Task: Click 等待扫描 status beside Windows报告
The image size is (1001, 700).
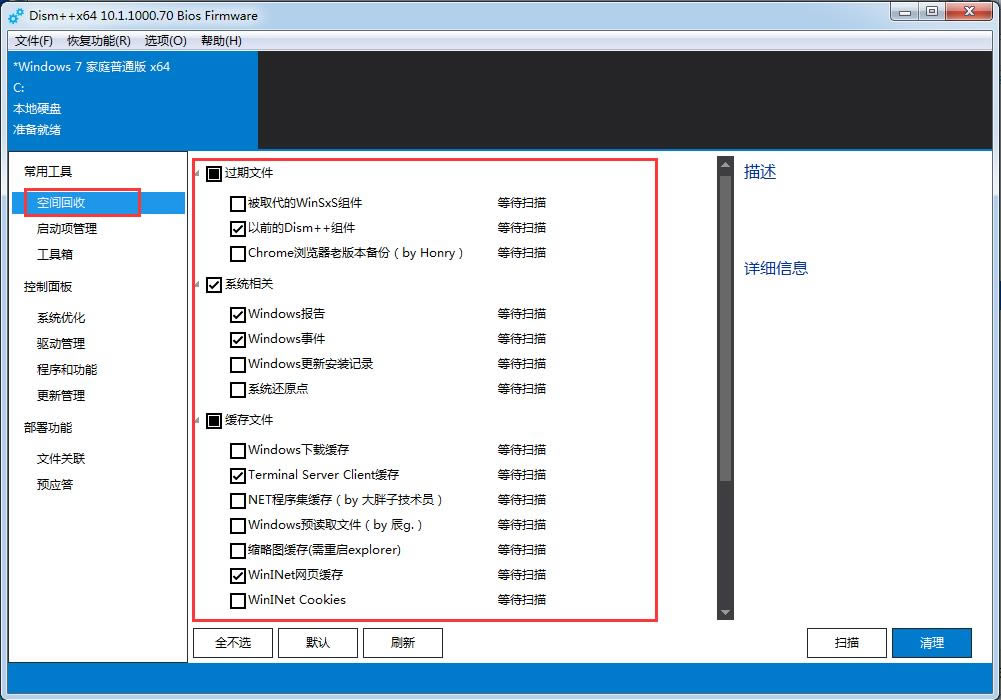Action: (522, 314)
